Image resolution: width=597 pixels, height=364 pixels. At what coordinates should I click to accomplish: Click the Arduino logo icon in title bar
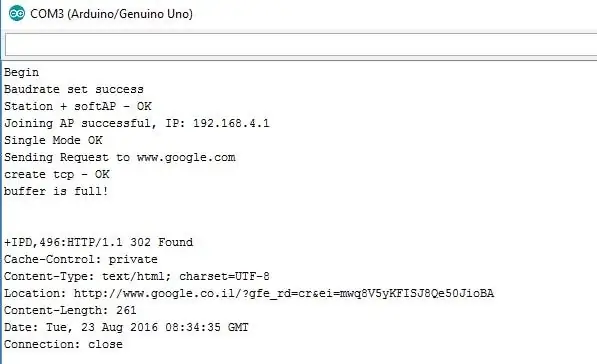[17, 13]
